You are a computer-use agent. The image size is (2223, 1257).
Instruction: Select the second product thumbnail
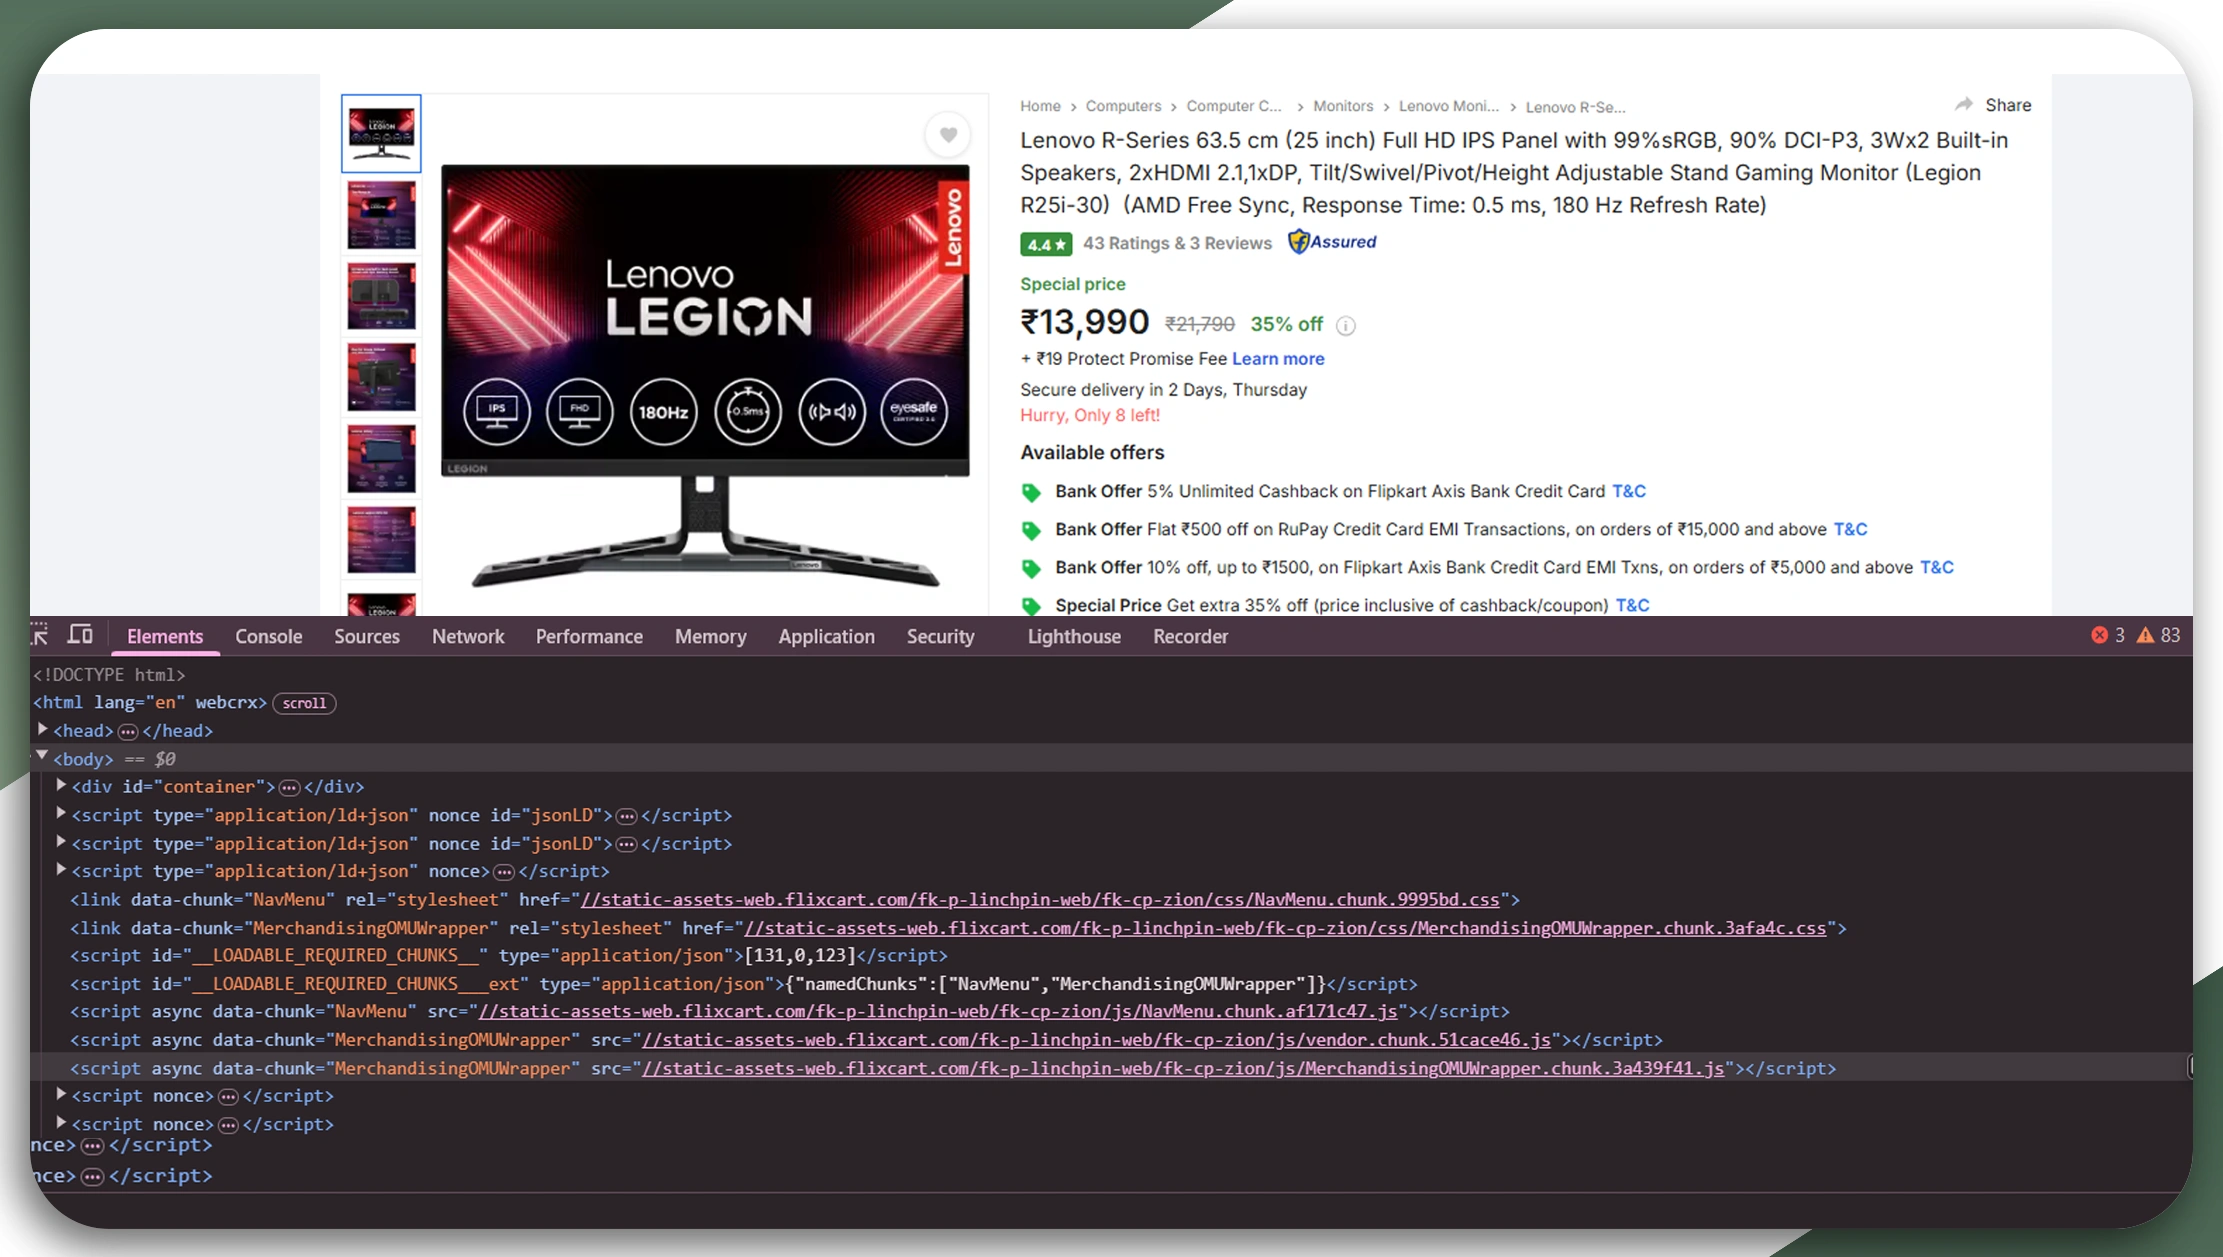(381, 215)
